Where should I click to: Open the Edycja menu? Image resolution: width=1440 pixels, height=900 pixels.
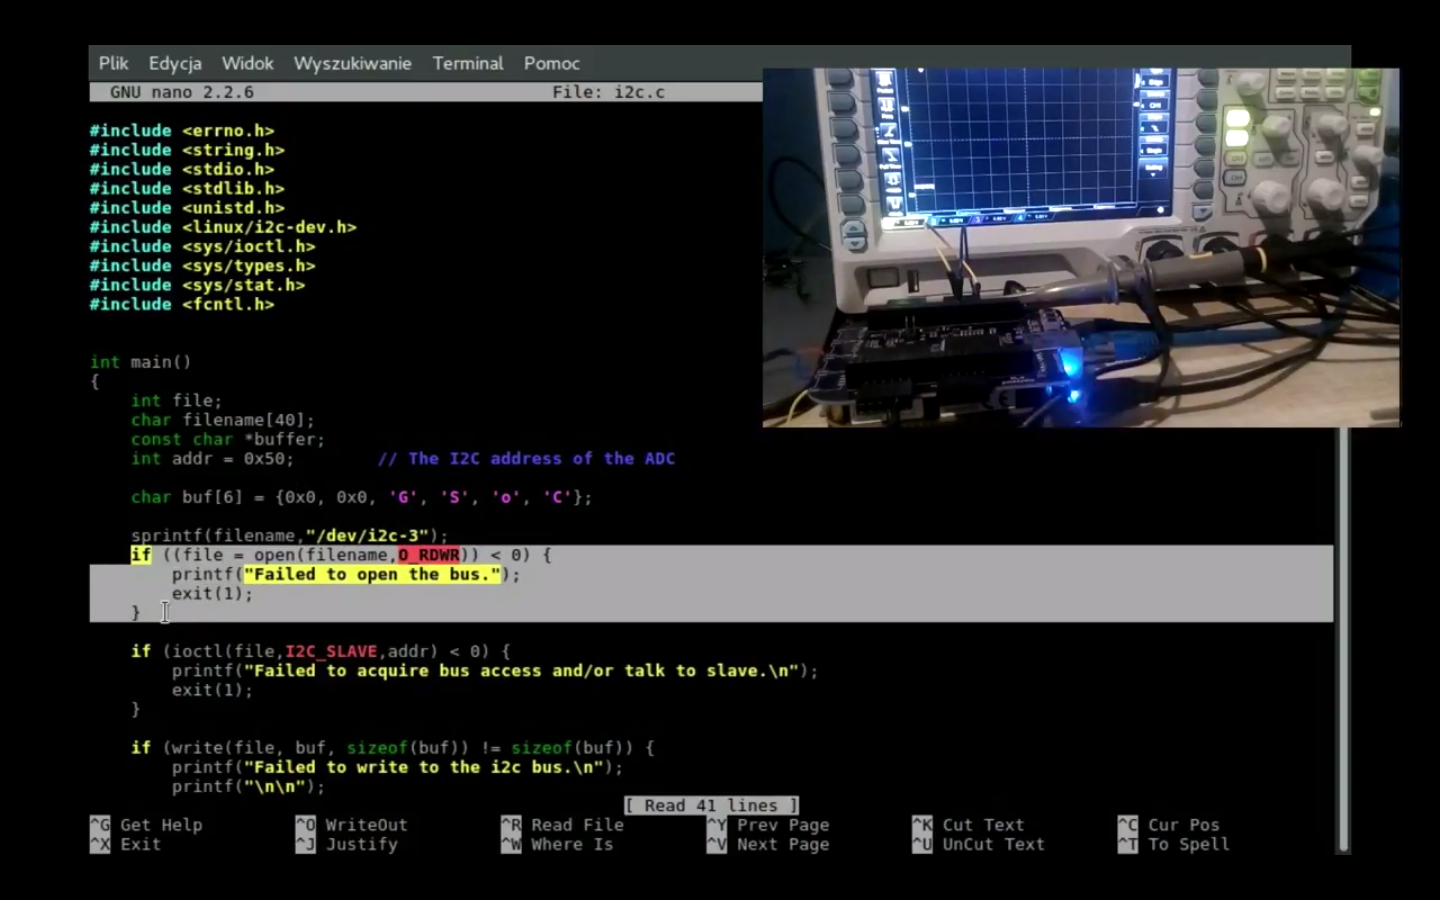point(175,63)
